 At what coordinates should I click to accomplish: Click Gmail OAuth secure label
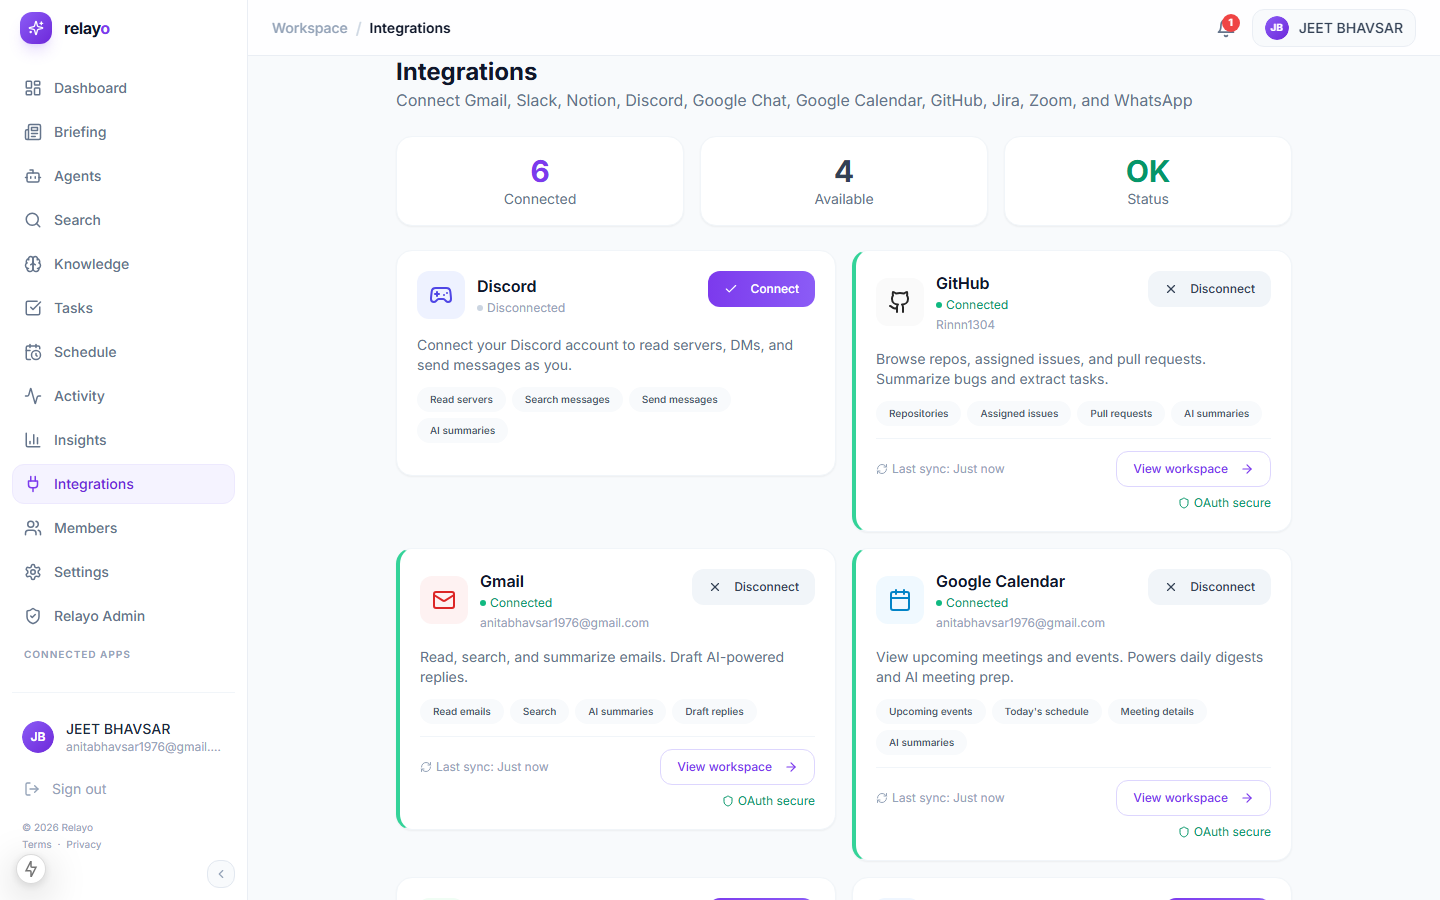(x=768, y=801)
